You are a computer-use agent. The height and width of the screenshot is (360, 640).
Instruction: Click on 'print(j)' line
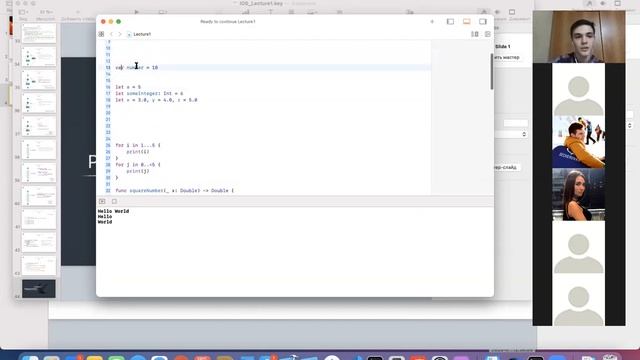138,171
